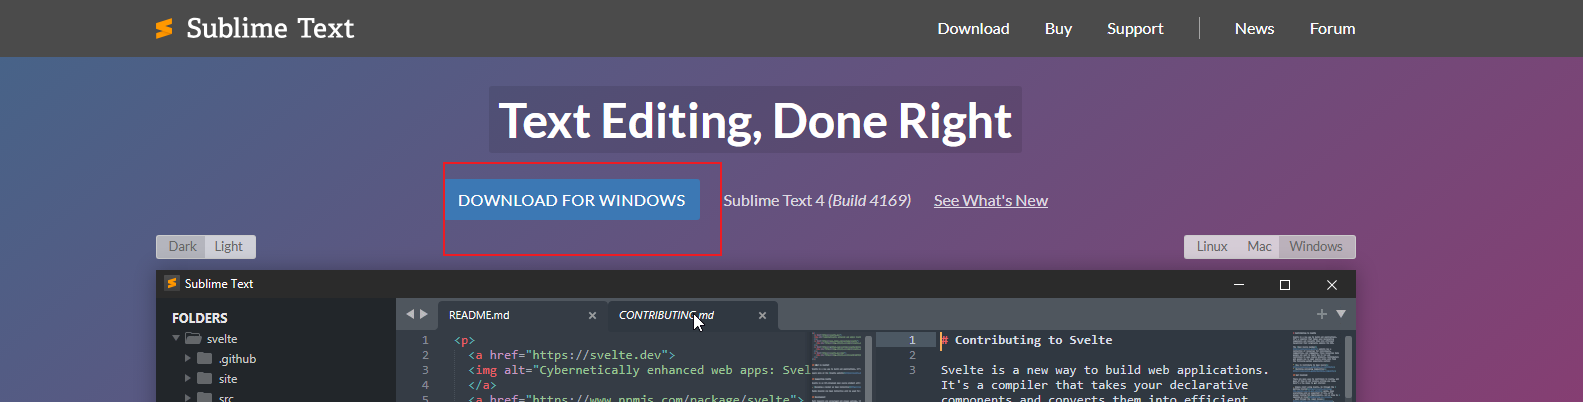Click line number 1 in the right pane

911,340
